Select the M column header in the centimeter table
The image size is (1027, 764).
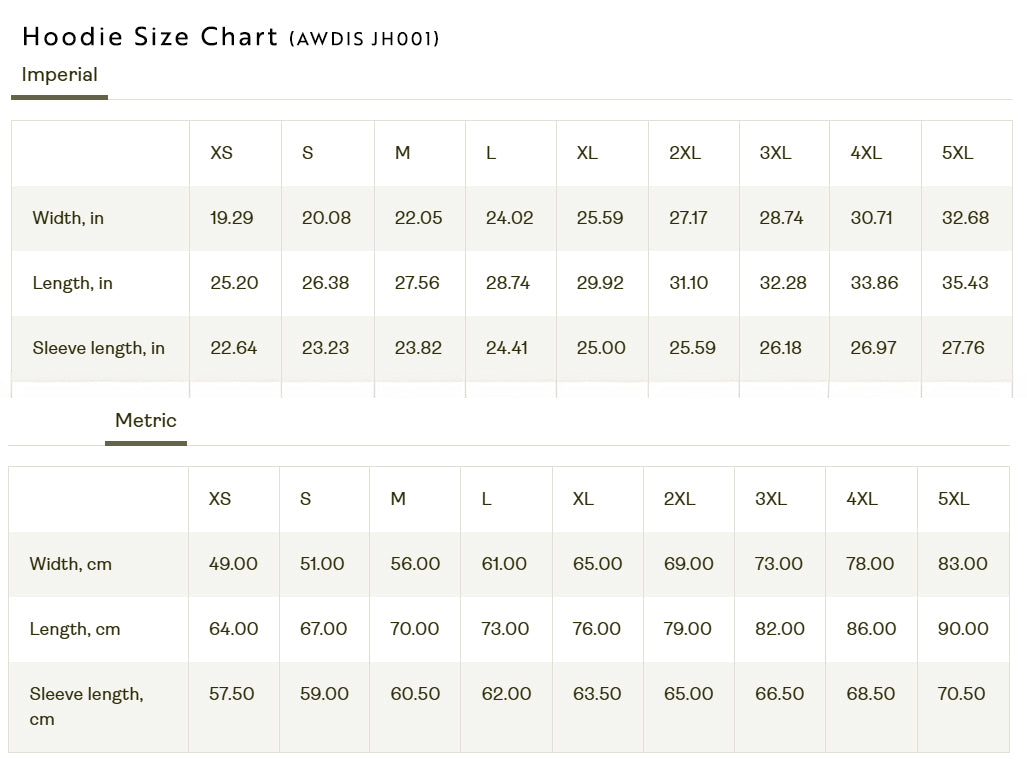pos(398,499)
